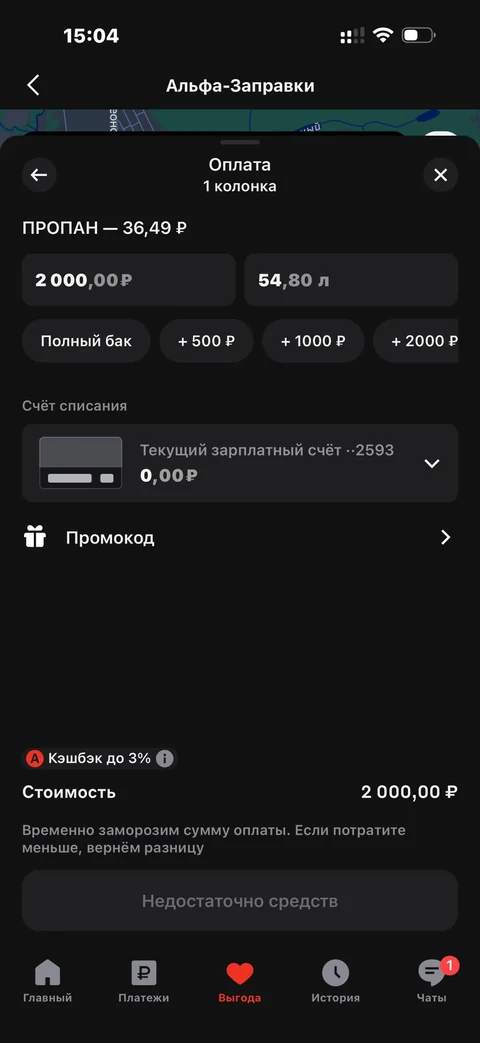Tap the back chevron beside Альфа-Заправки
The width and height of the screenshot is (480, 1043).
[33, 85]
